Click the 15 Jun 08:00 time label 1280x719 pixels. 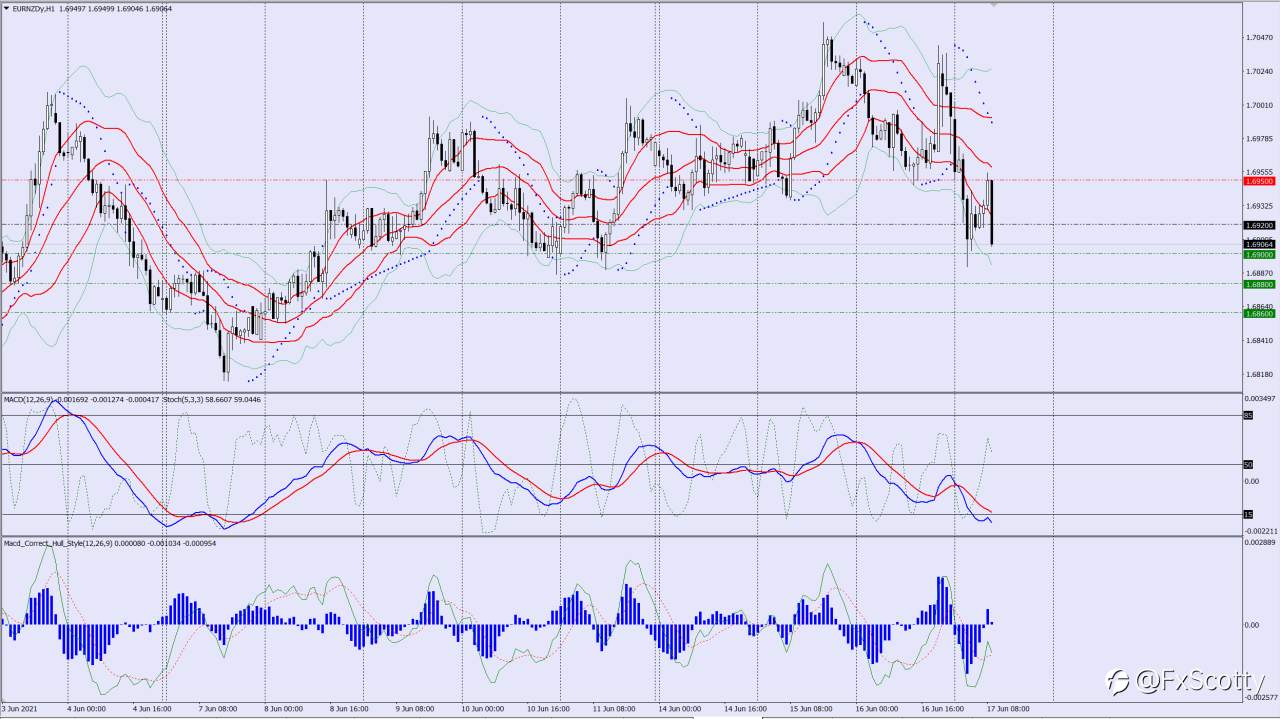pyautogui.click(x=812, y=709)
